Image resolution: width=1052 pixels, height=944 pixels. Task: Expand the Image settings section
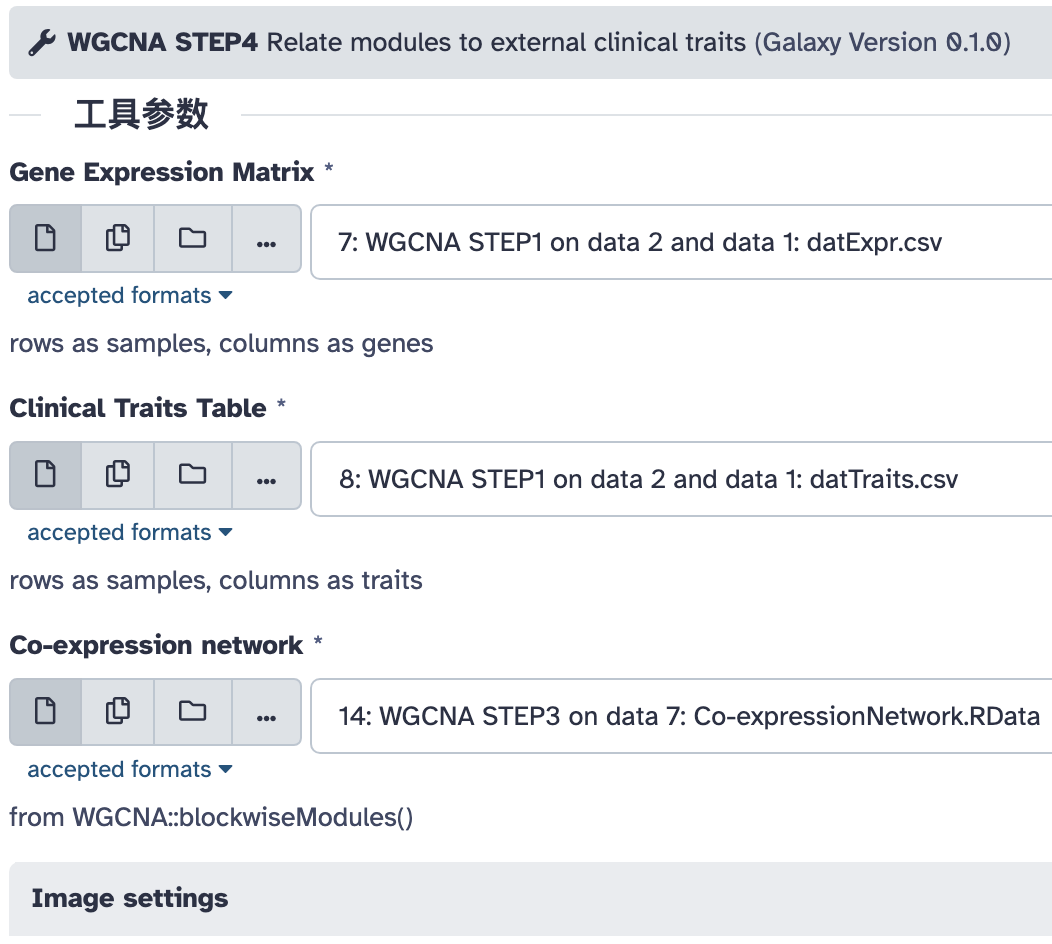(x=530, y=898)
